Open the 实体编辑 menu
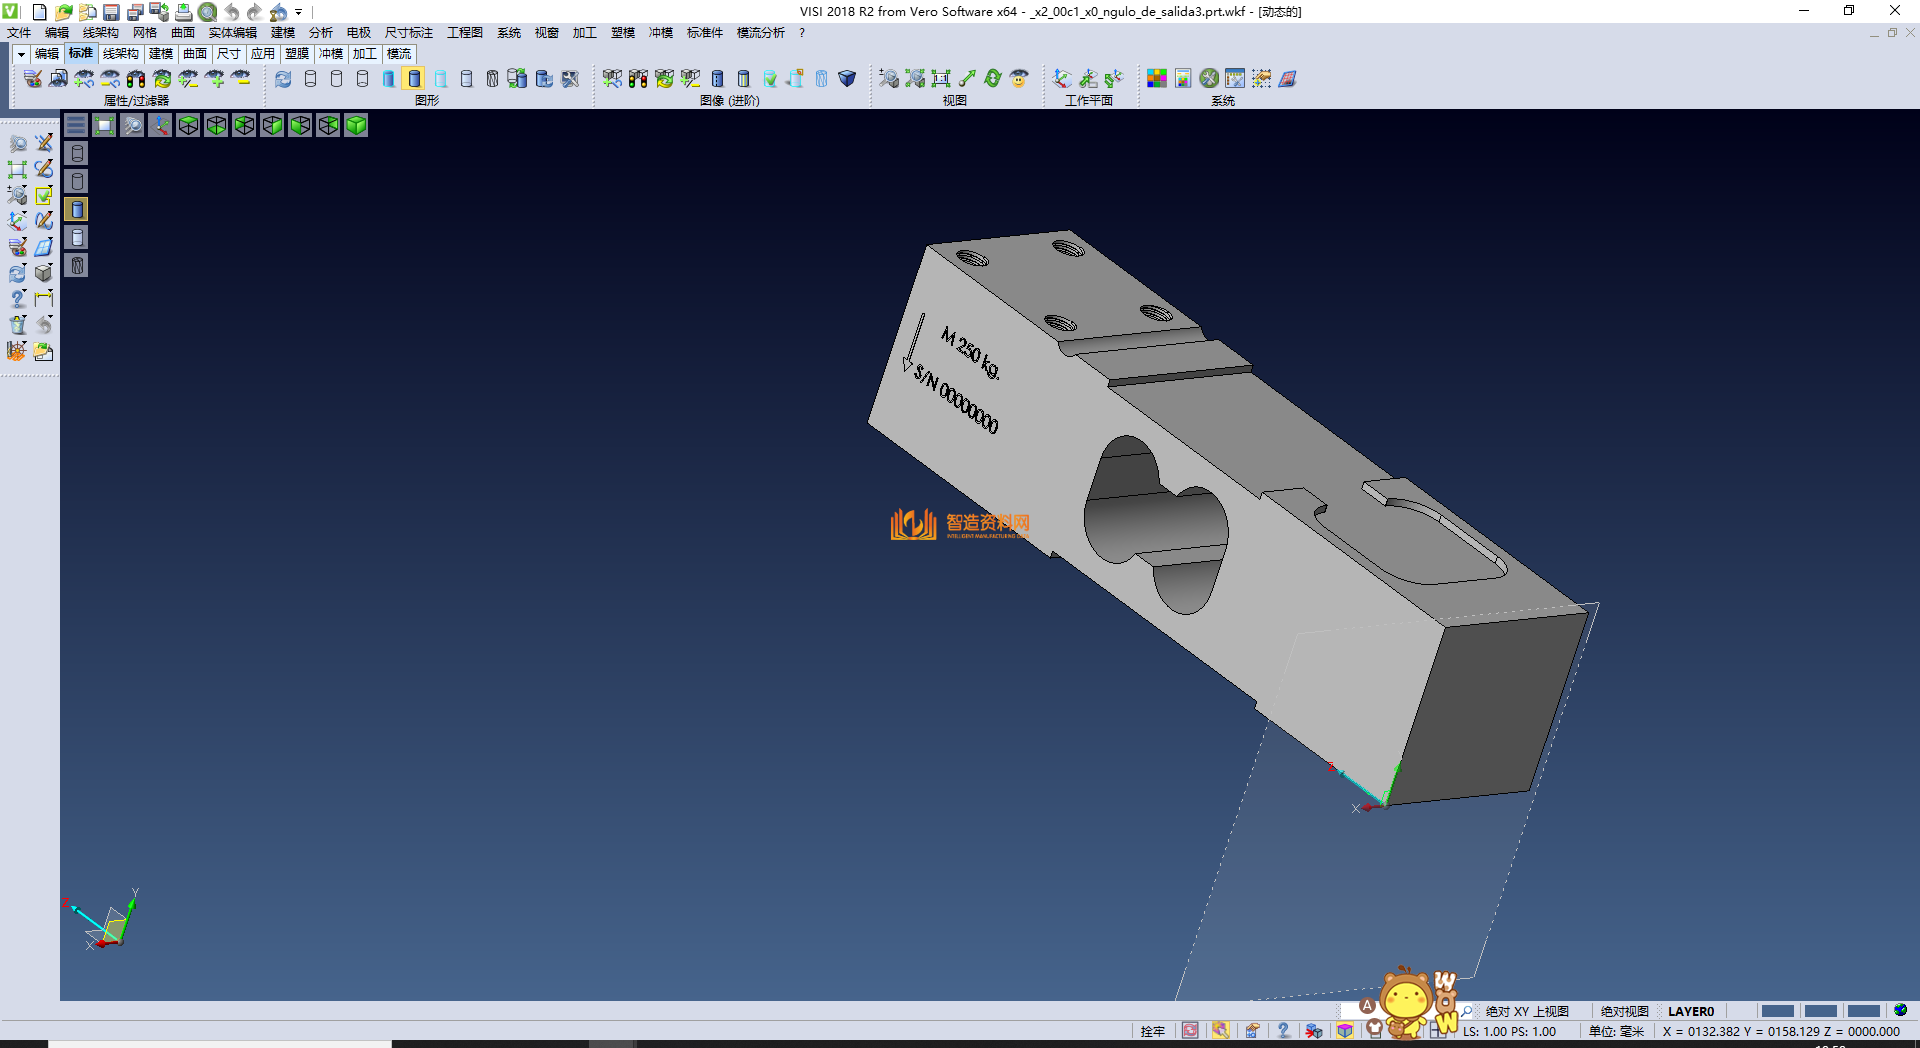The image size is (1920, 1048). (232, 33)
